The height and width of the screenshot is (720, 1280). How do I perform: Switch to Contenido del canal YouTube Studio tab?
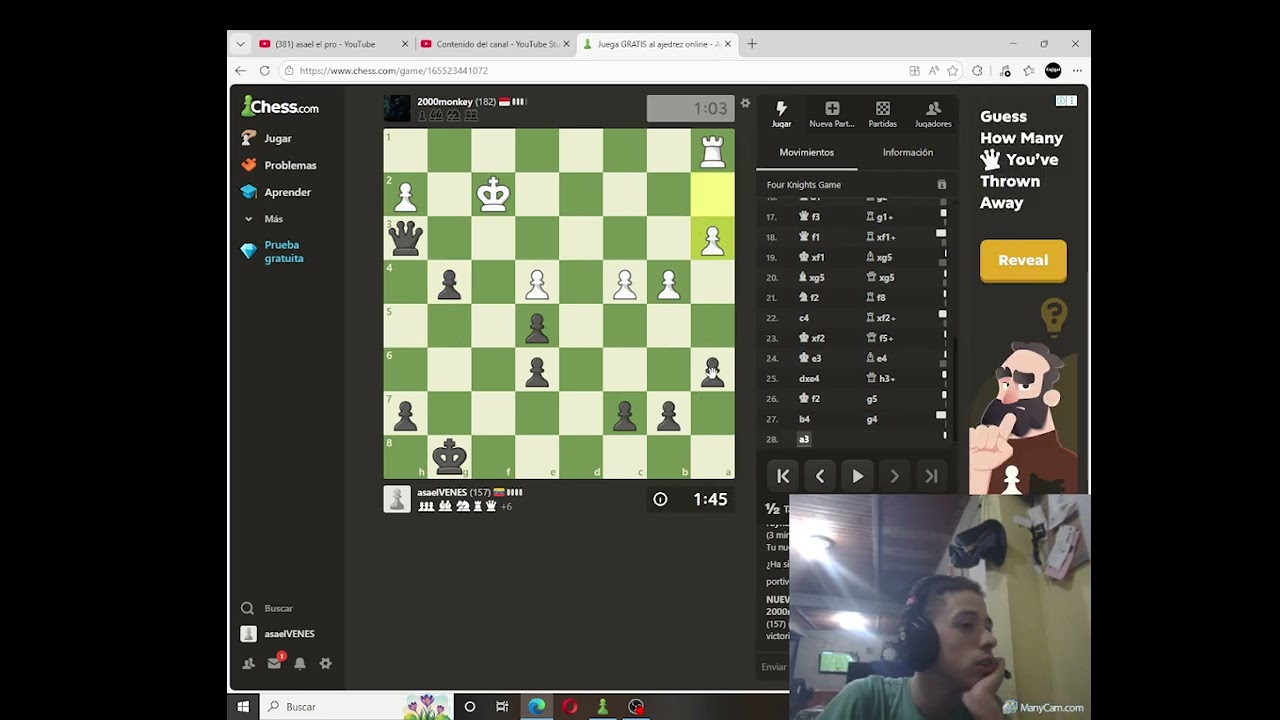496,44
